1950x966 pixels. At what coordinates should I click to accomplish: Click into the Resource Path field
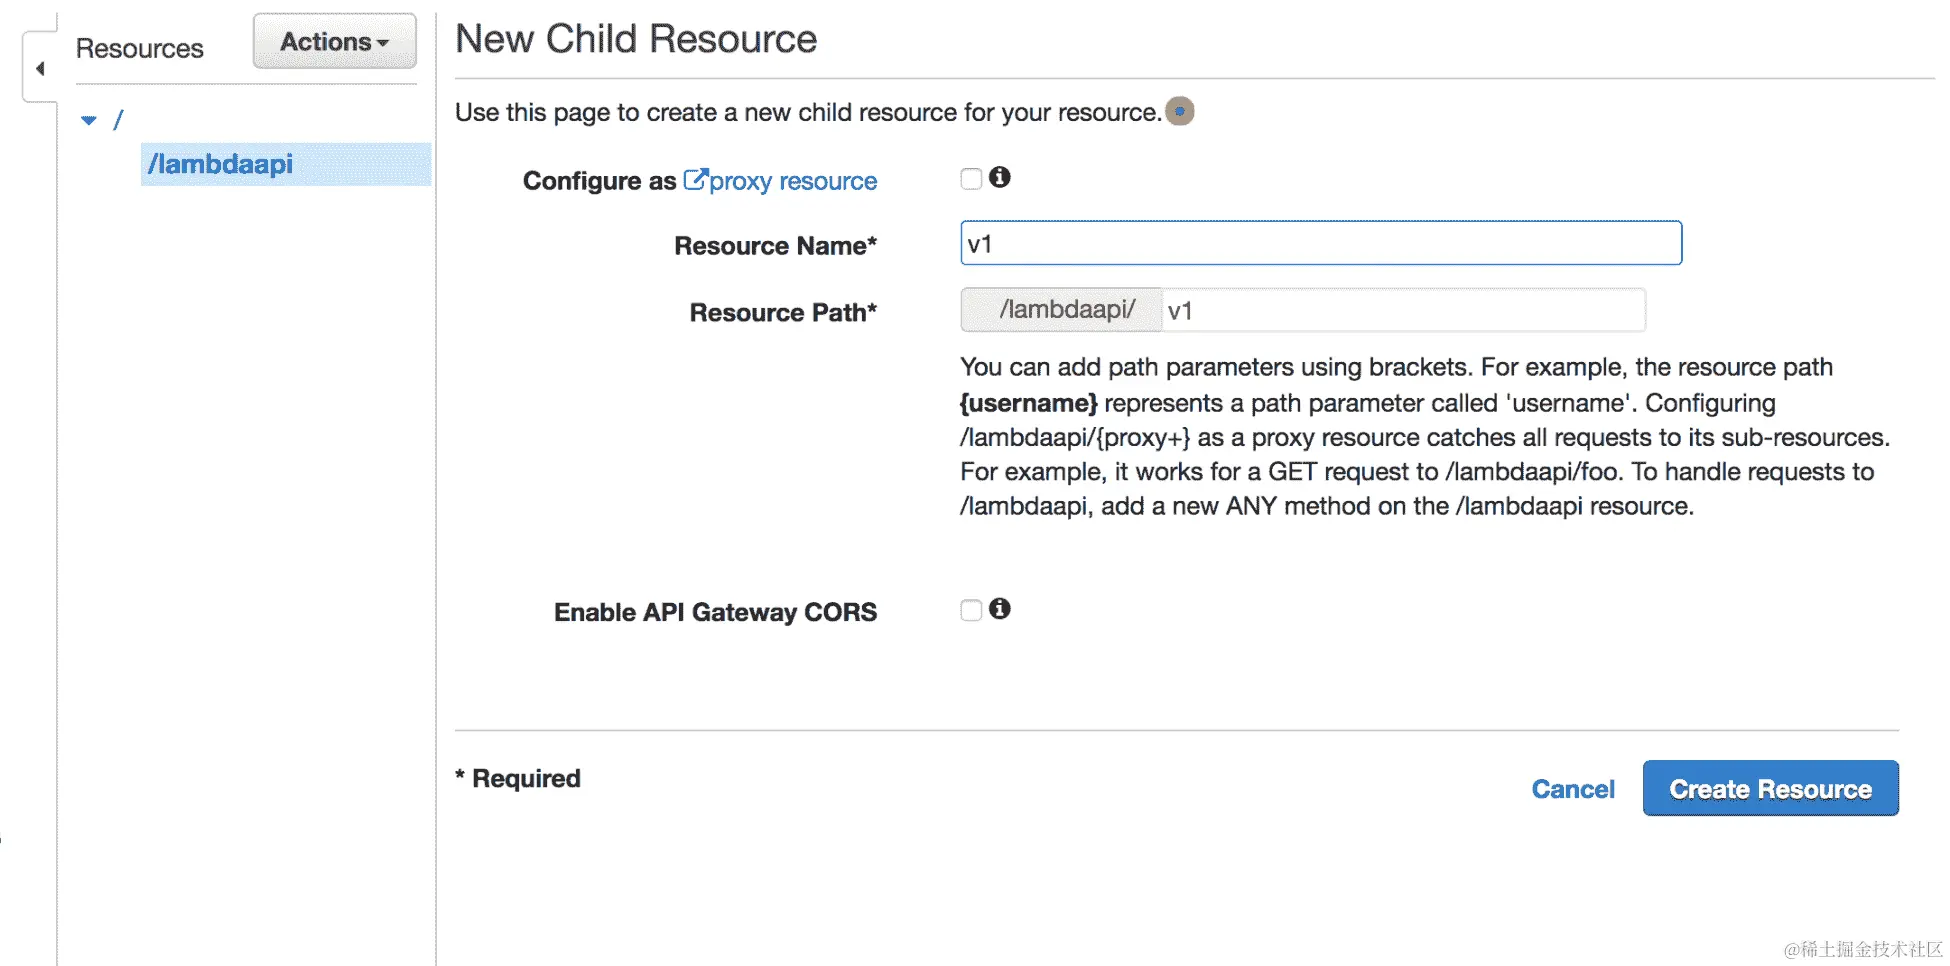tap(1402, 310)
